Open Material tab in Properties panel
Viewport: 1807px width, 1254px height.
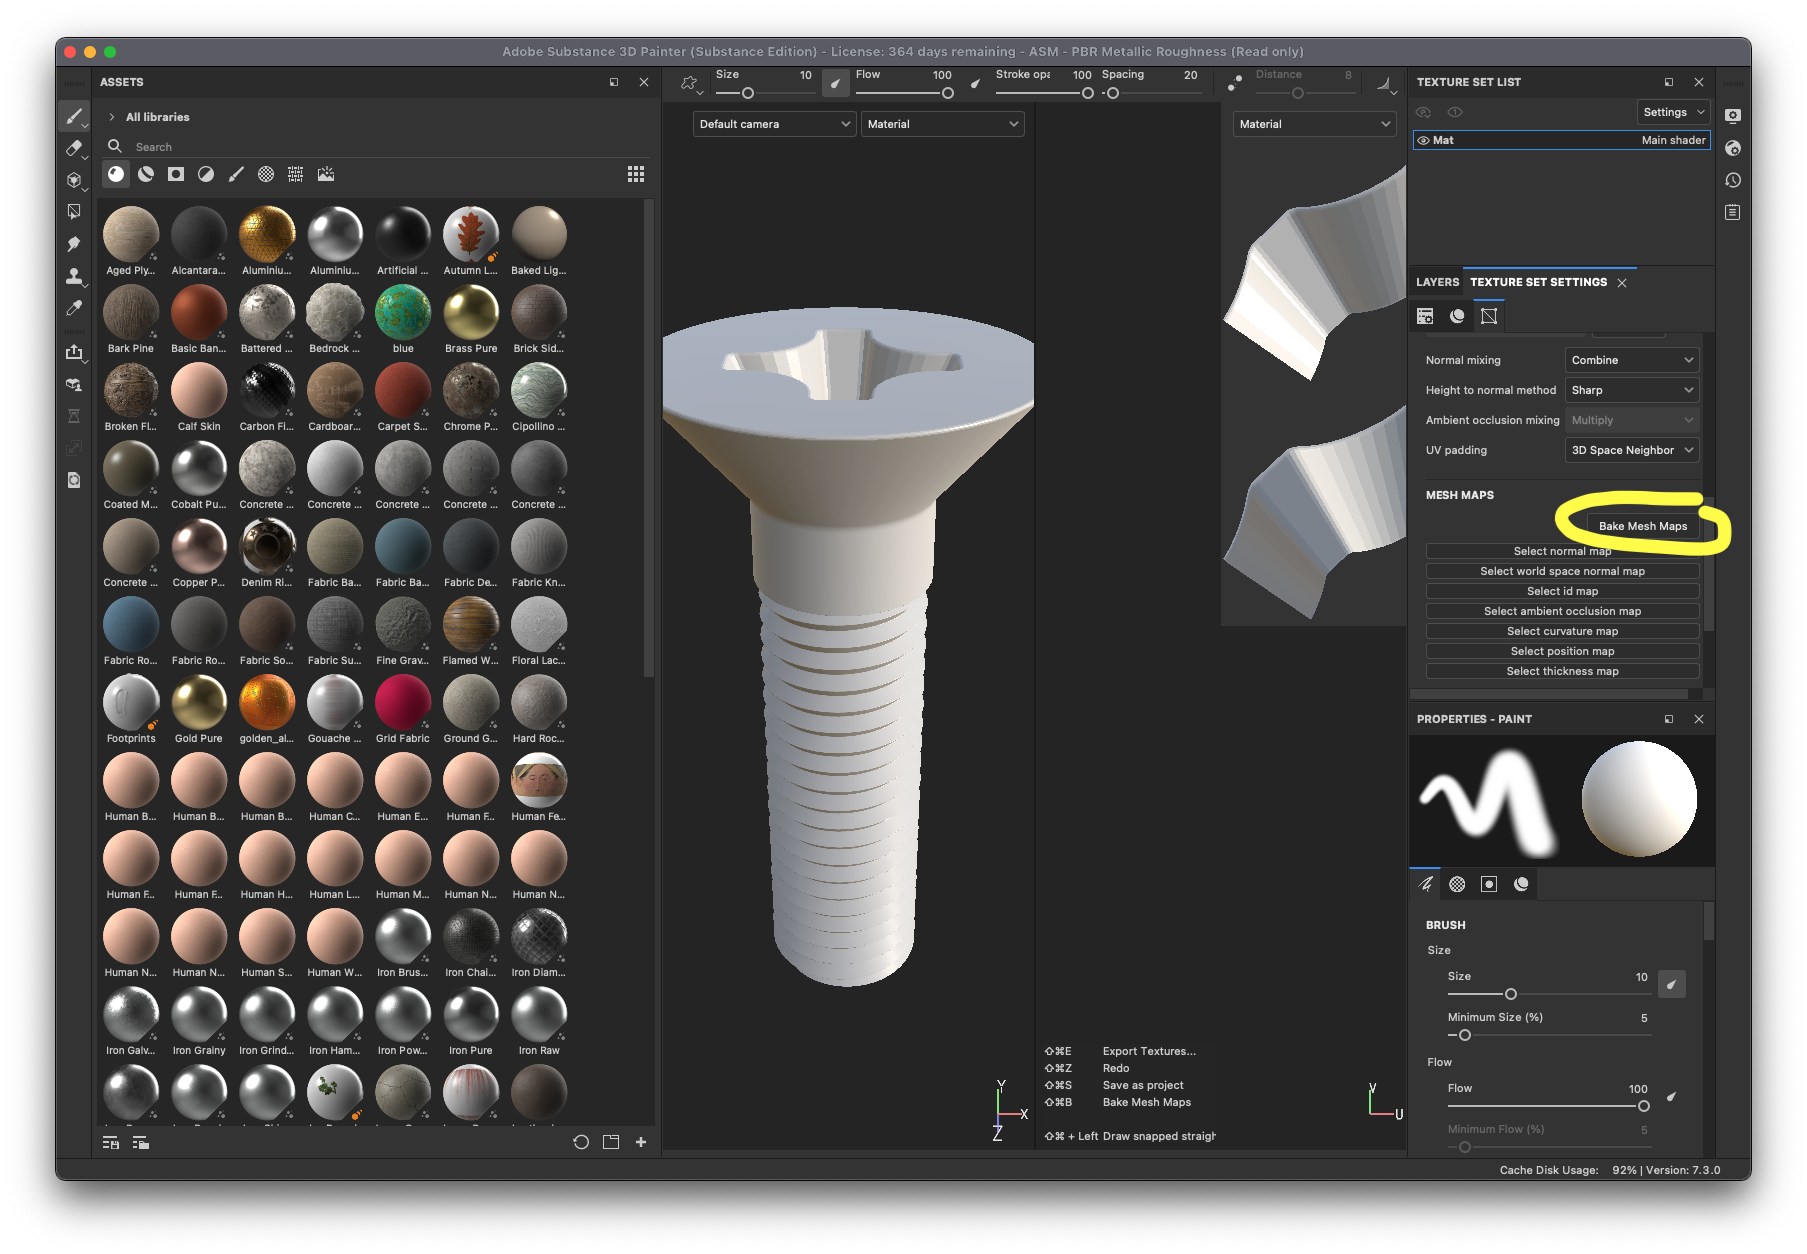(1521, 884)
